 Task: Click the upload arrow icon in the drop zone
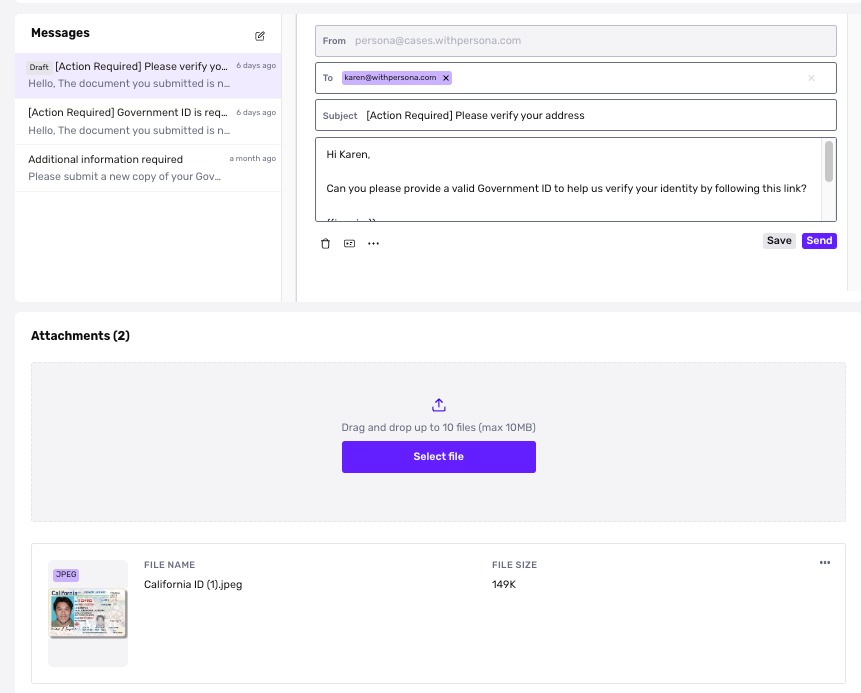(x=439, y=405)
